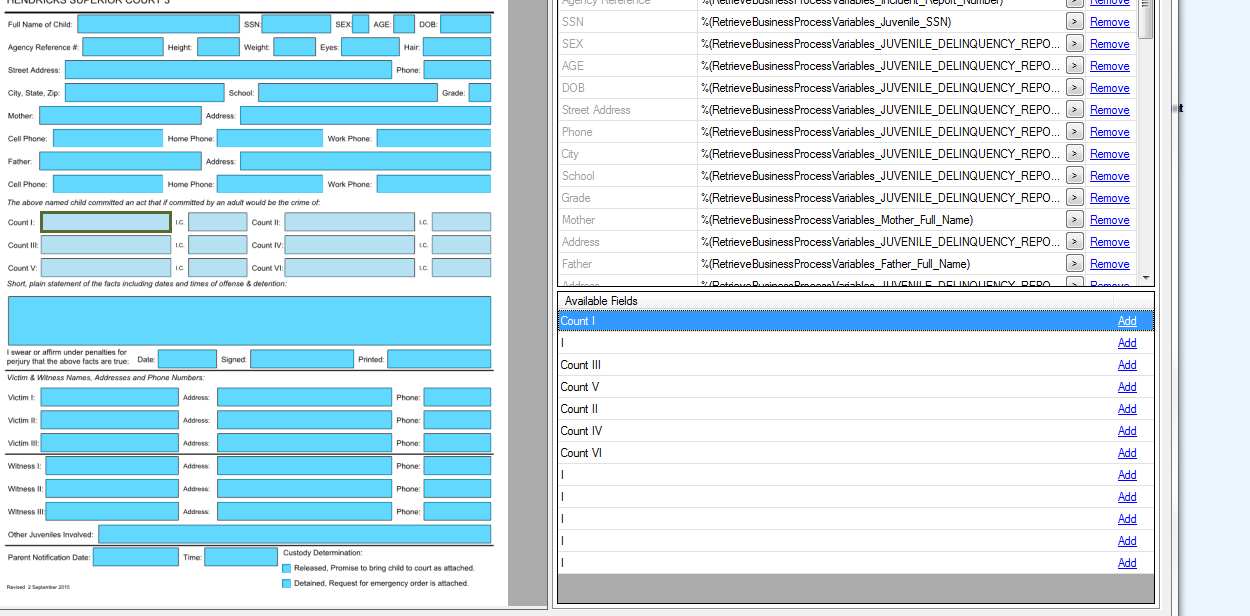Click the arrow button in the Mother row

coord(1074,220)
